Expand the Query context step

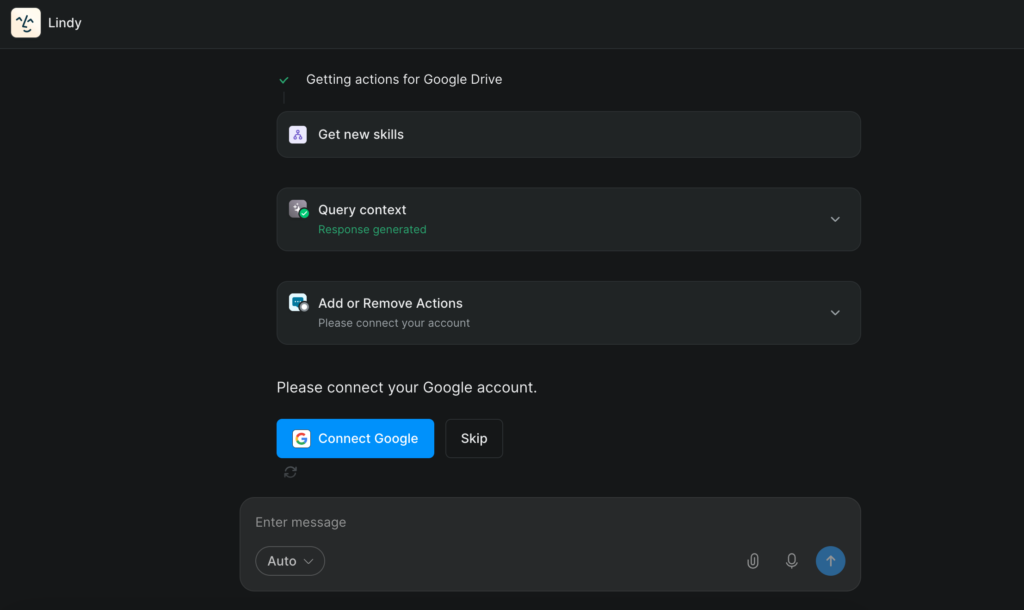pyautogui.click(x=835, y=219)
